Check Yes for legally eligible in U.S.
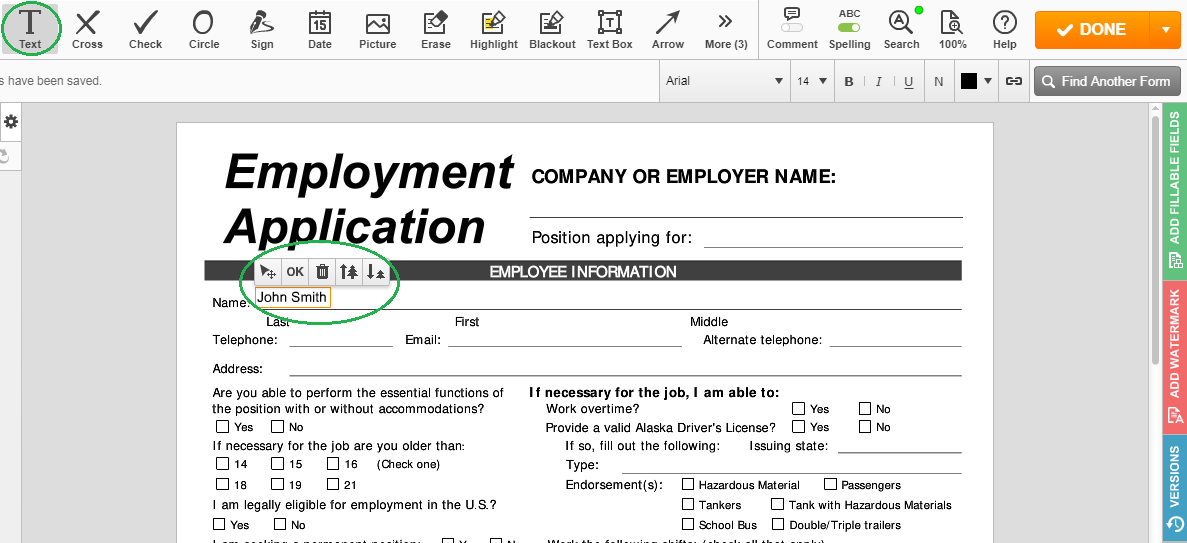Image resolution: width=1187 pixels, height=543 pixels. tap(220, 524)
